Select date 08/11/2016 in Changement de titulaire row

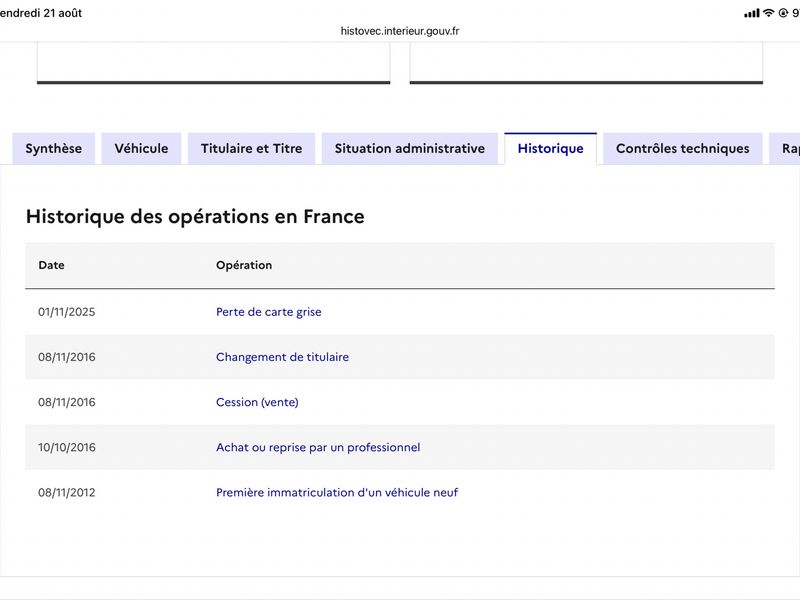tap(67, 357)
